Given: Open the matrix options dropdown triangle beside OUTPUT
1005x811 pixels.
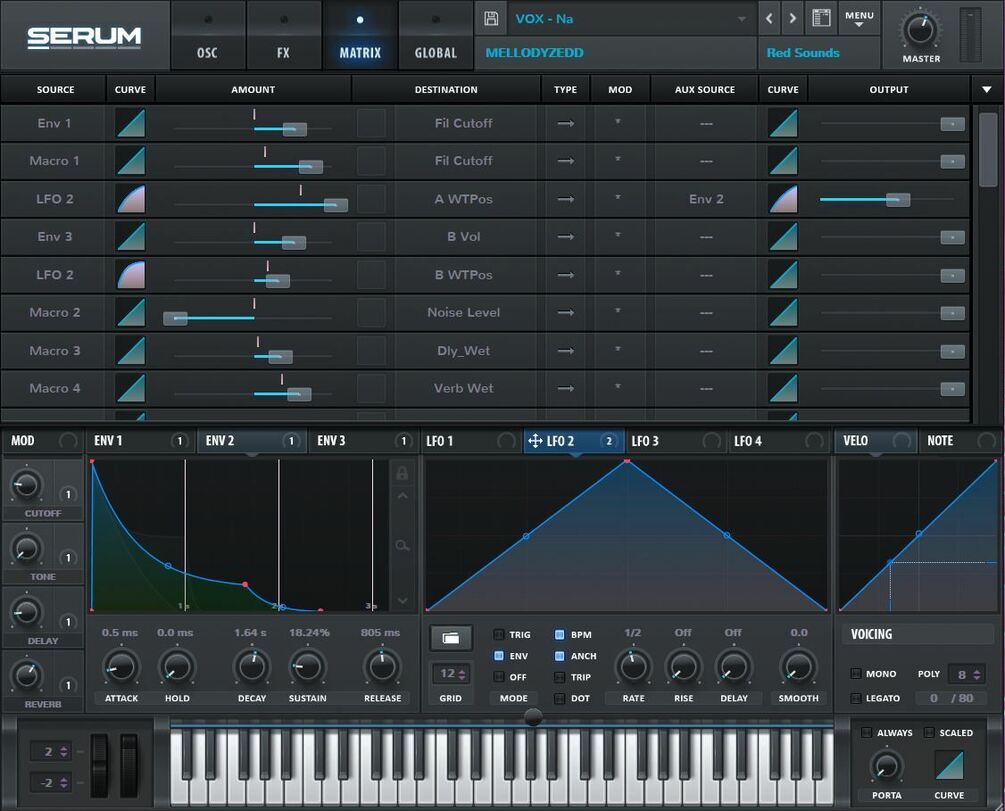Looking at the screenshot, I should pyautogui.click(x=987, y=90).
